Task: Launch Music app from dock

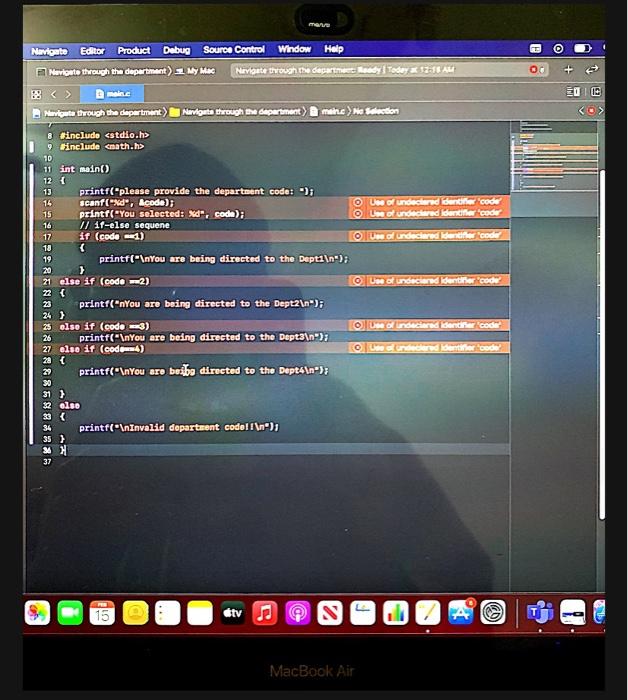Action: [265, 612]
